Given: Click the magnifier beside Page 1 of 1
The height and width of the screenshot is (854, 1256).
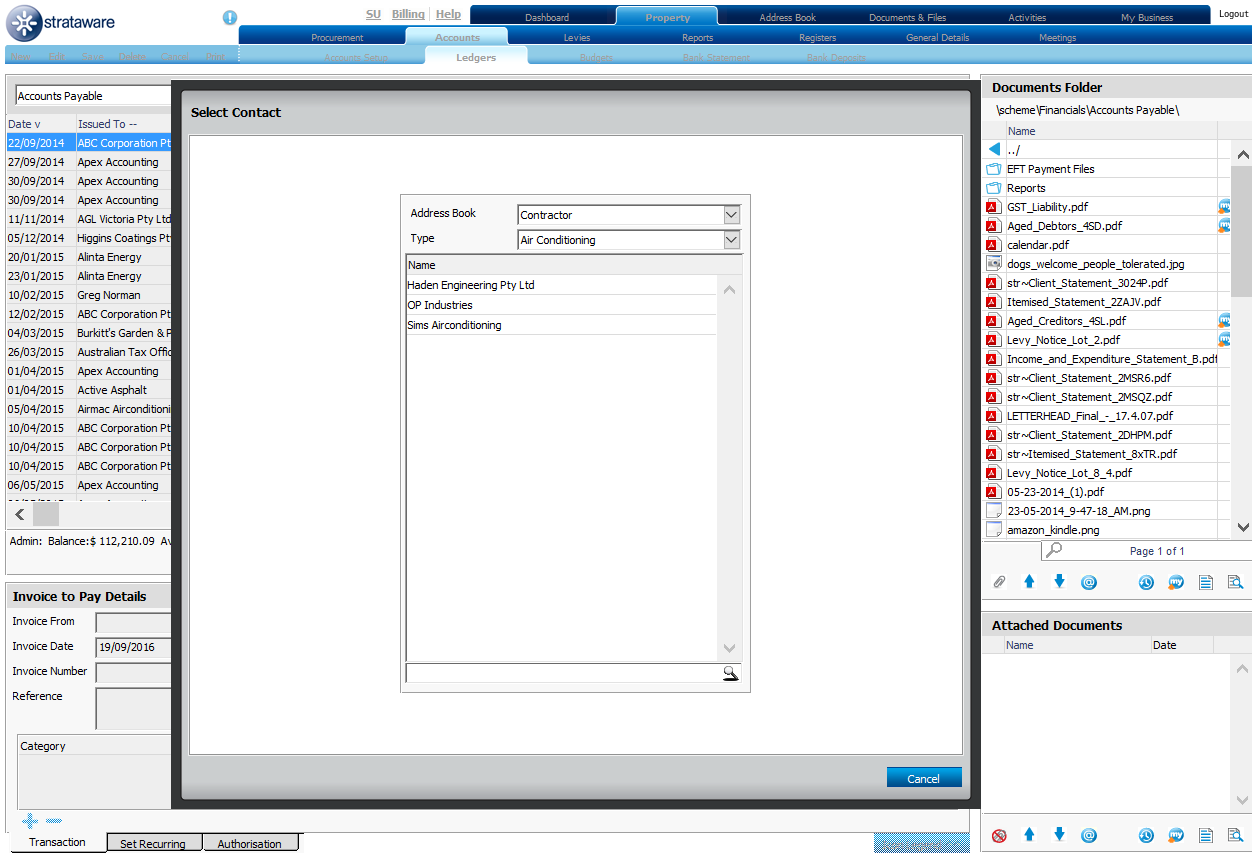Looking at the screenshot, I should click(1052, 550).
